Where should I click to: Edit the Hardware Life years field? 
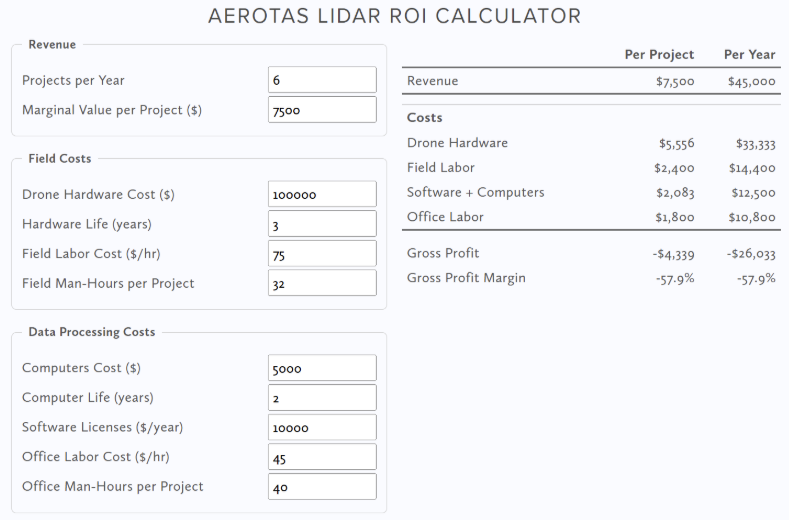point(322,224)
